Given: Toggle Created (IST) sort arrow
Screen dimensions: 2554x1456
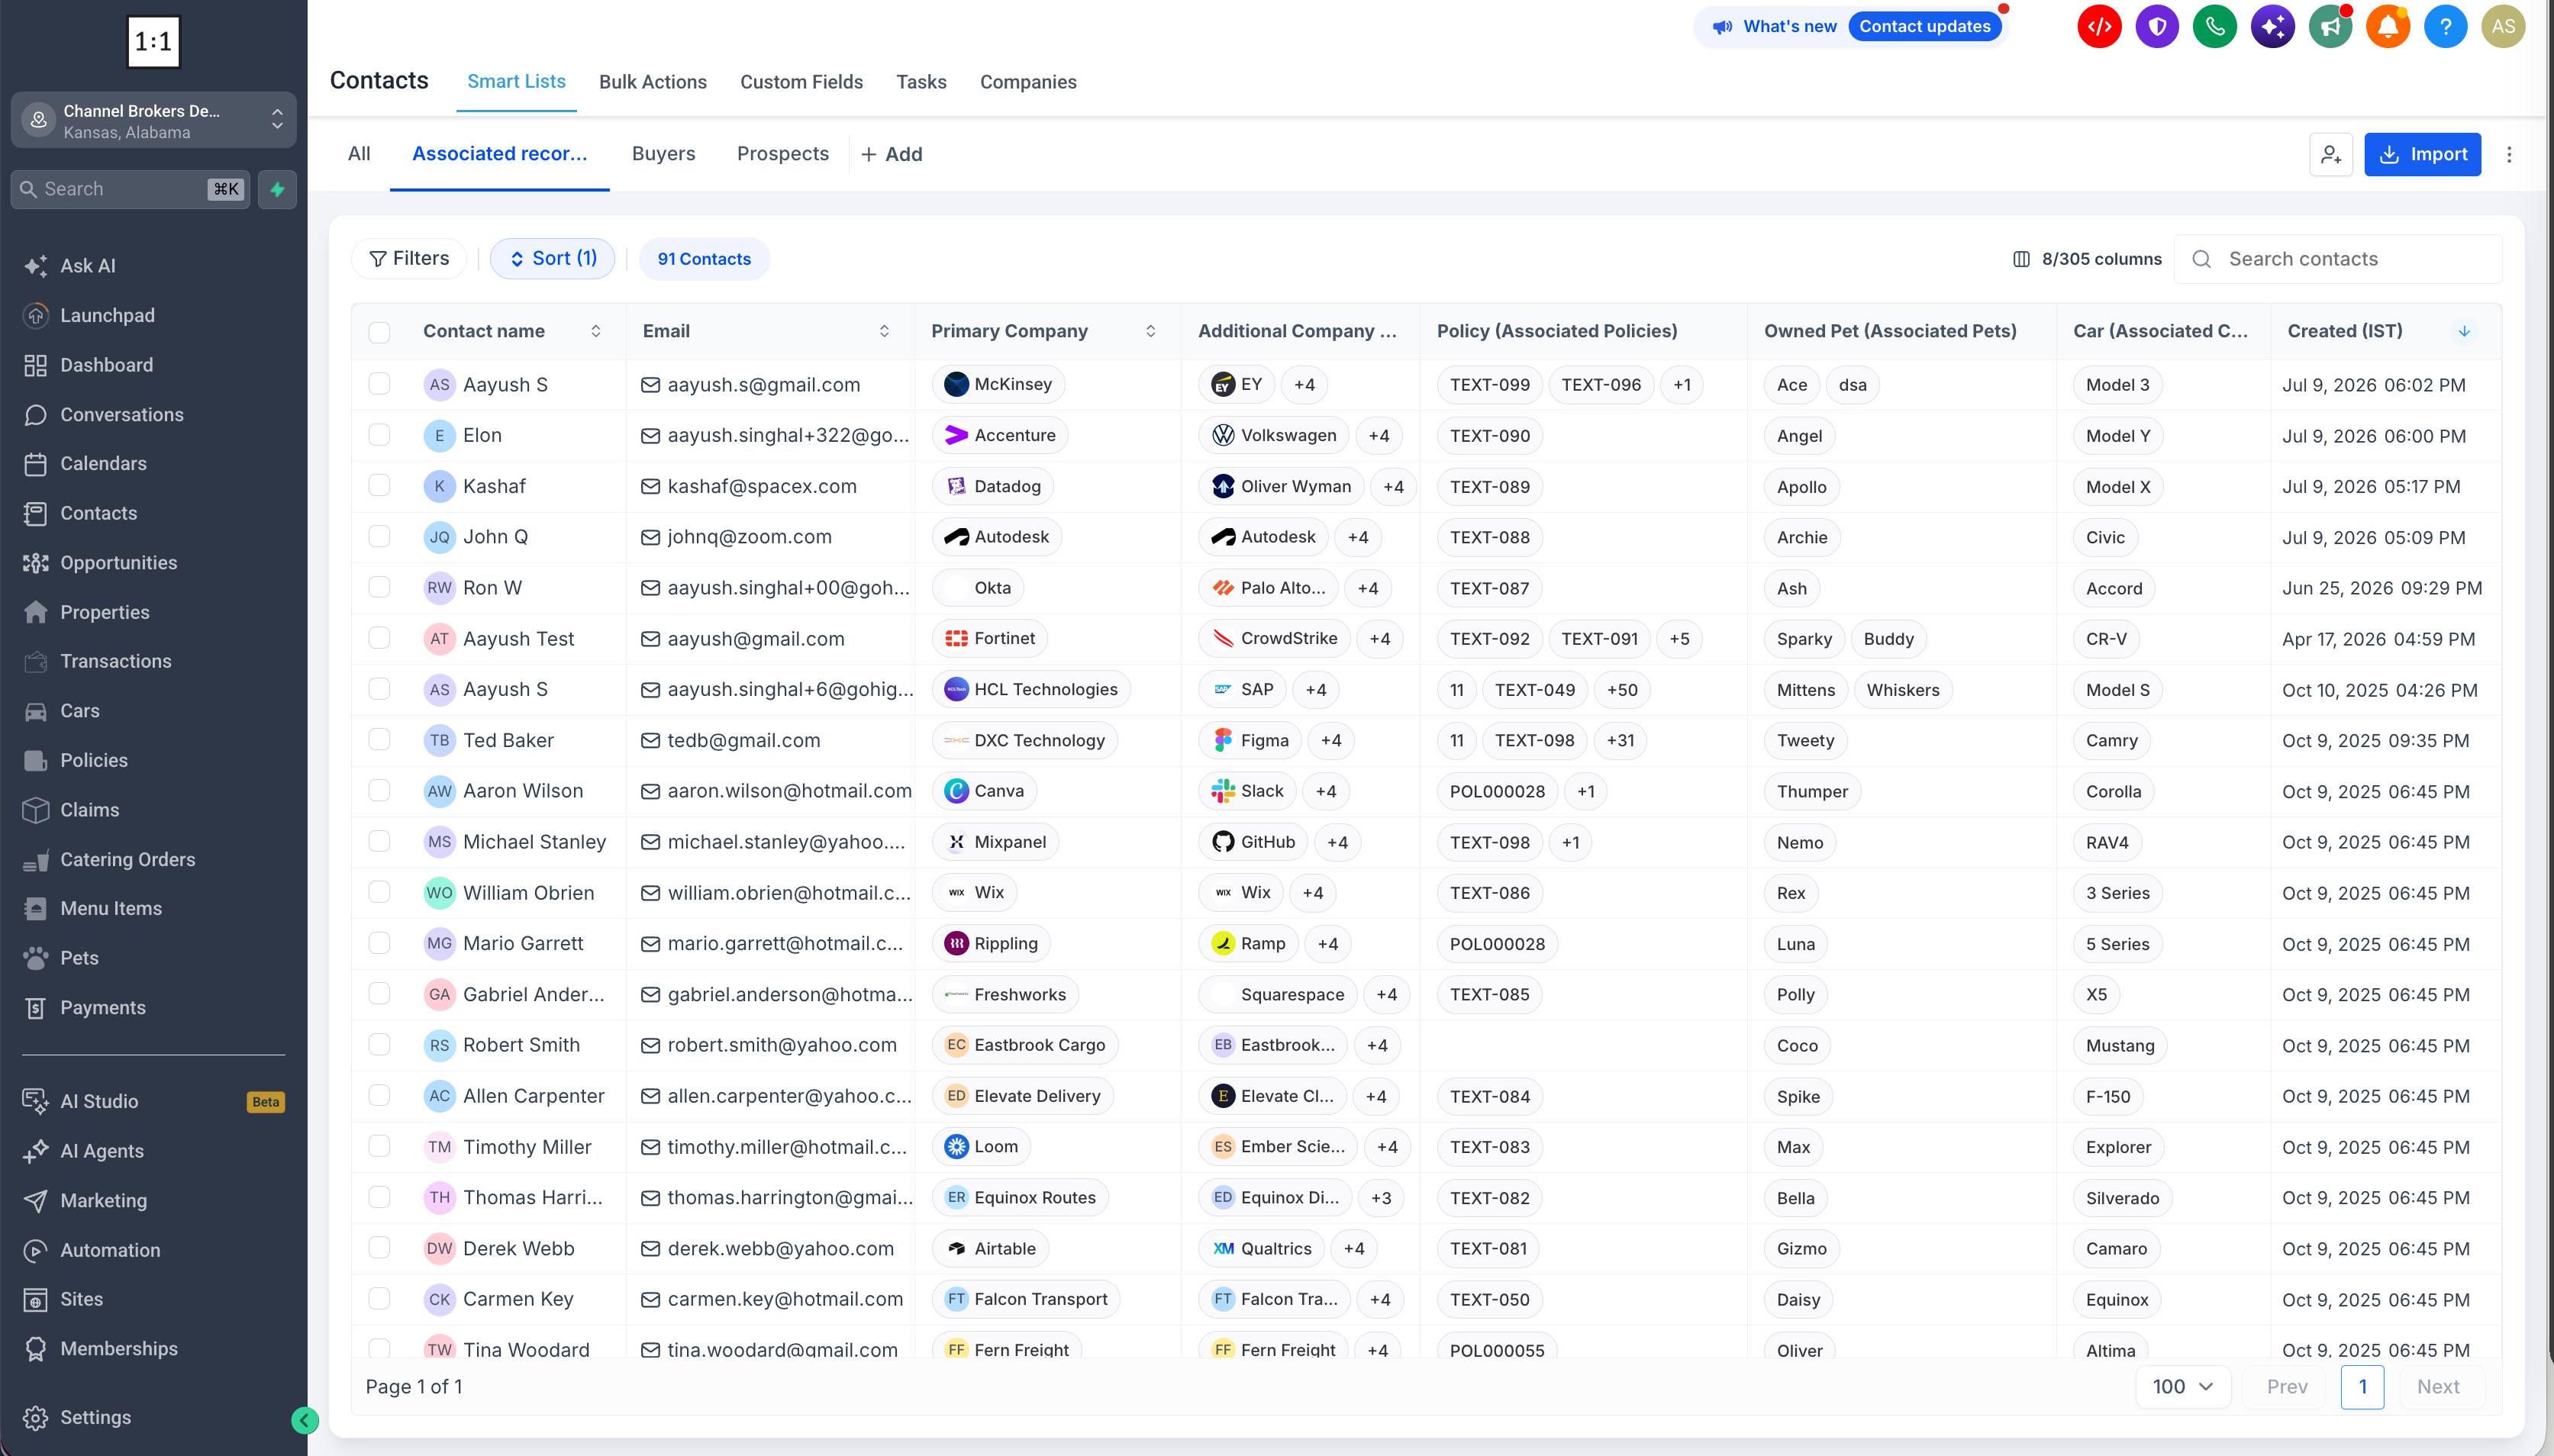Looking at the screenshot, I should coord(2464,331).
